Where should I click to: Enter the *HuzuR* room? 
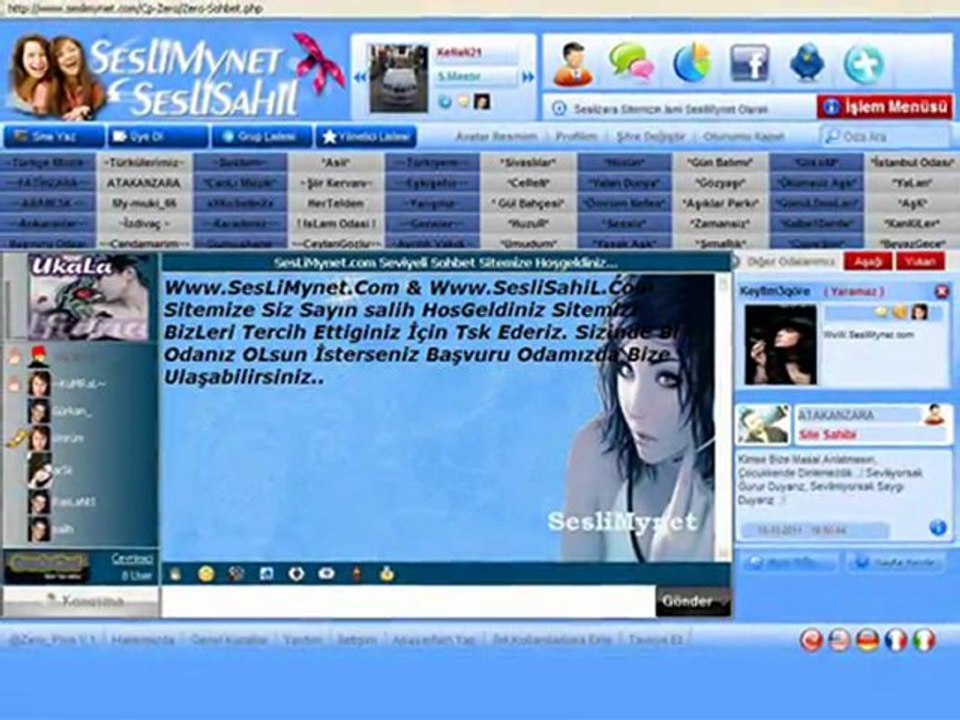pyautogui.click(x=528, y=223)
